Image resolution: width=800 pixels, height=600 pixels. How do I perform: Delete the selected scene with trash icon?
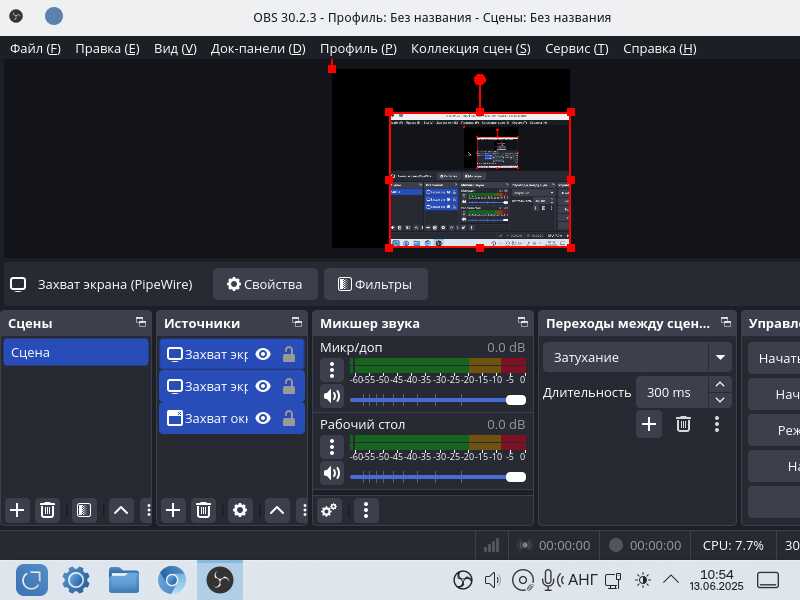[47, 510]
